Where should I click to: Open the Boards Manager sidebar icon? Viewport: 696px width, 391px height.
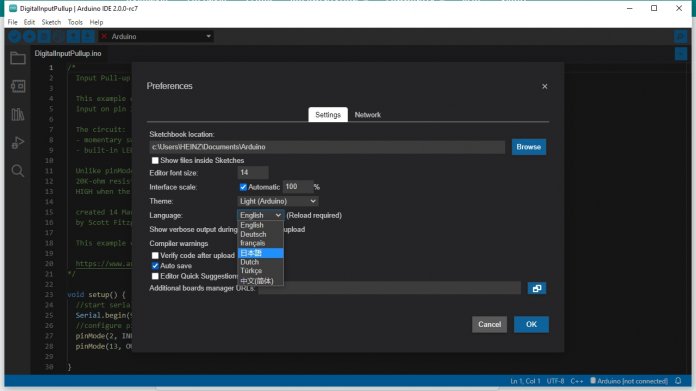tap(18, 86)
